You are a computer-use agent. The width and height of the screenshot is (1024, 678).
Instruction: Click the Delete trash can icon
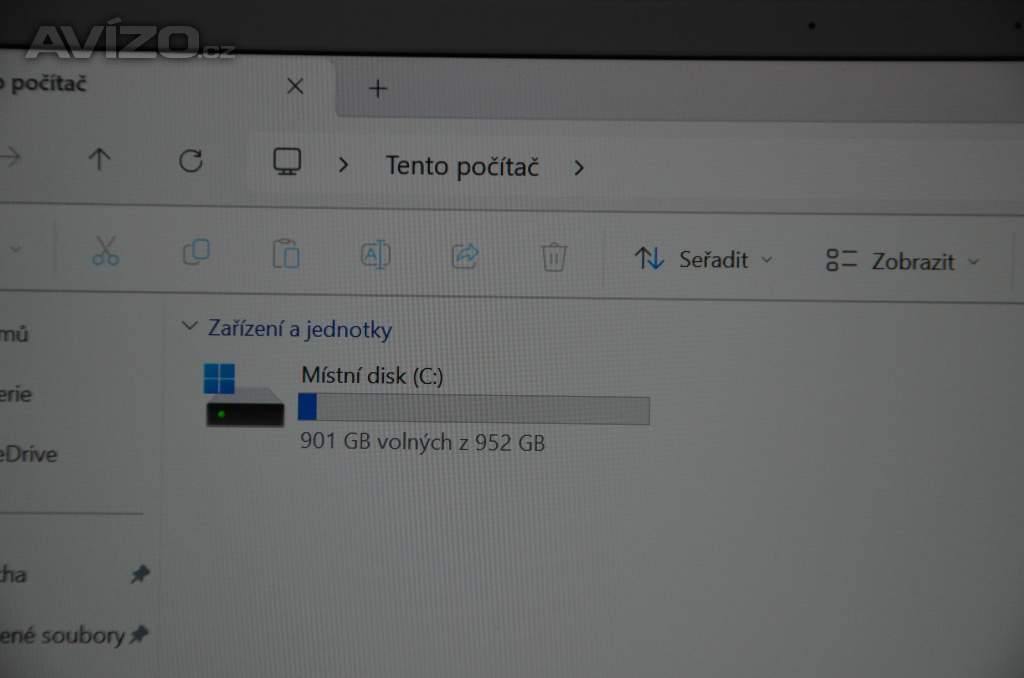tap(554, 257)
